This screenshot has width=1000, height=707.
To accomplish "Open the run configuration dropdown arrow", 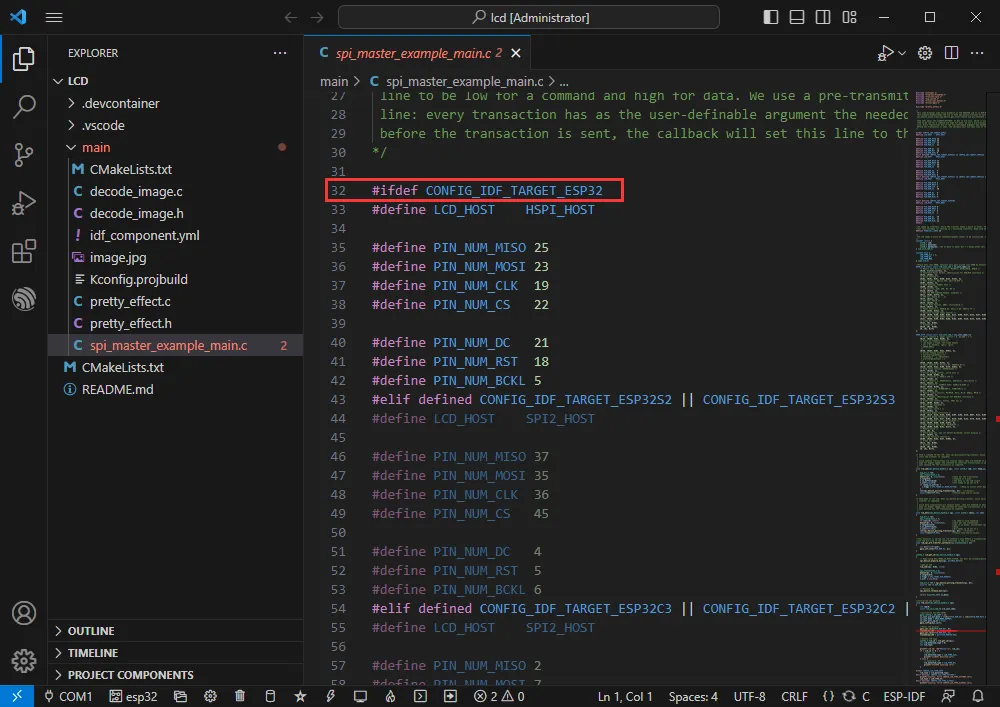I will [900, 53].
